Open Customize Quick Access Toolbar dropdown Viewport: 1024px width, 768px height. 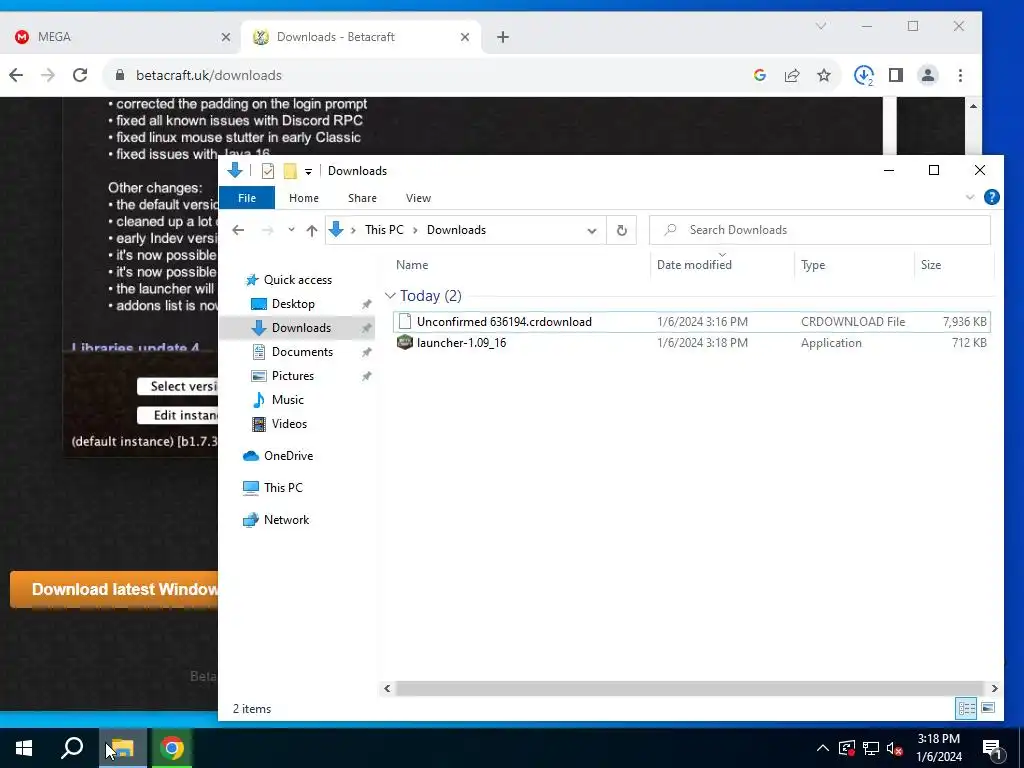coord(308,172)
